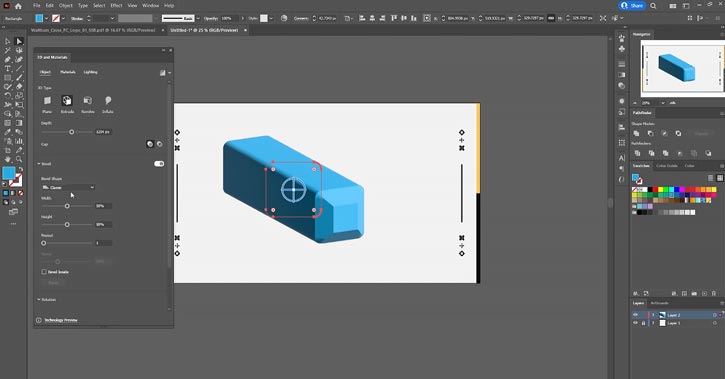This screenshot has width=725, height=379.
Task: Enable the Bevel Inside checkbox
Action: pos(44,272)
